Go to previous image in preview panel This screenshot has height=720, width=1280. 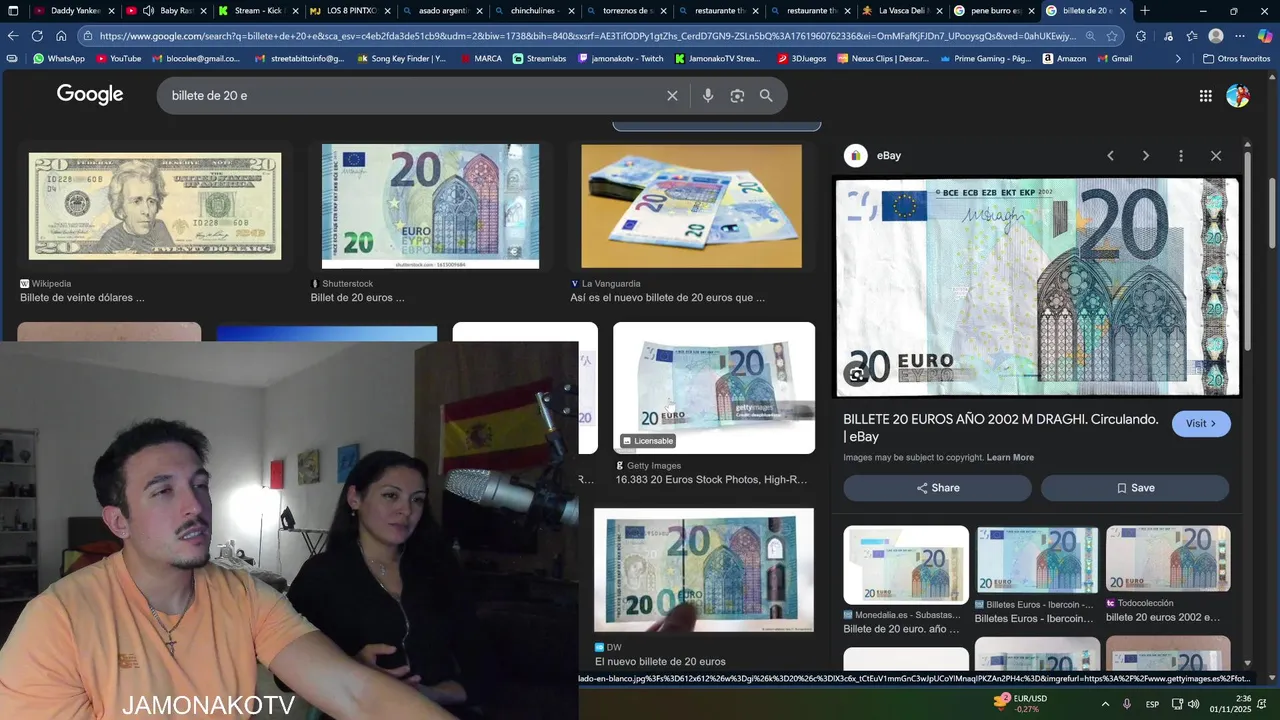[x=1110, y=156]
